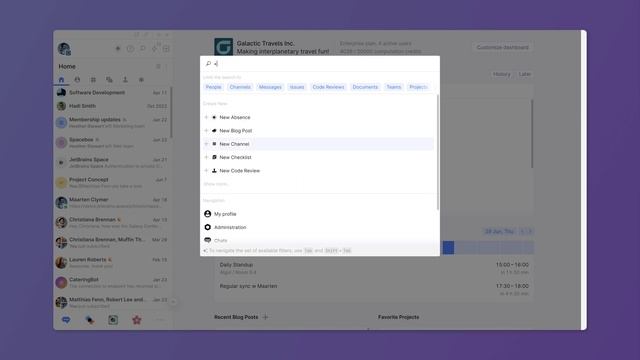Screen dimensions: 640x360
Task: Open the Hadi Smith chat
Action: click(112, 106)
